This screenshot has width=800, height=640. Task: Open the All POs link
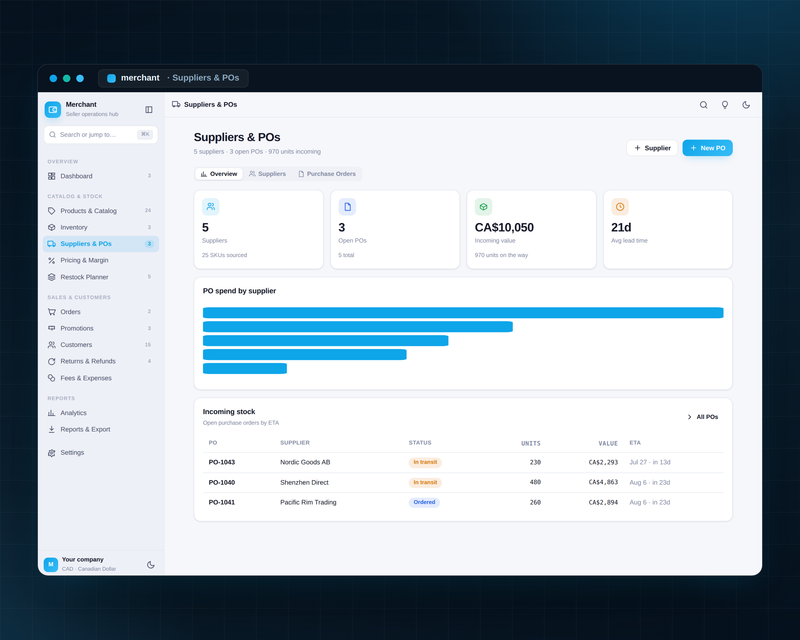pos(703,417)
